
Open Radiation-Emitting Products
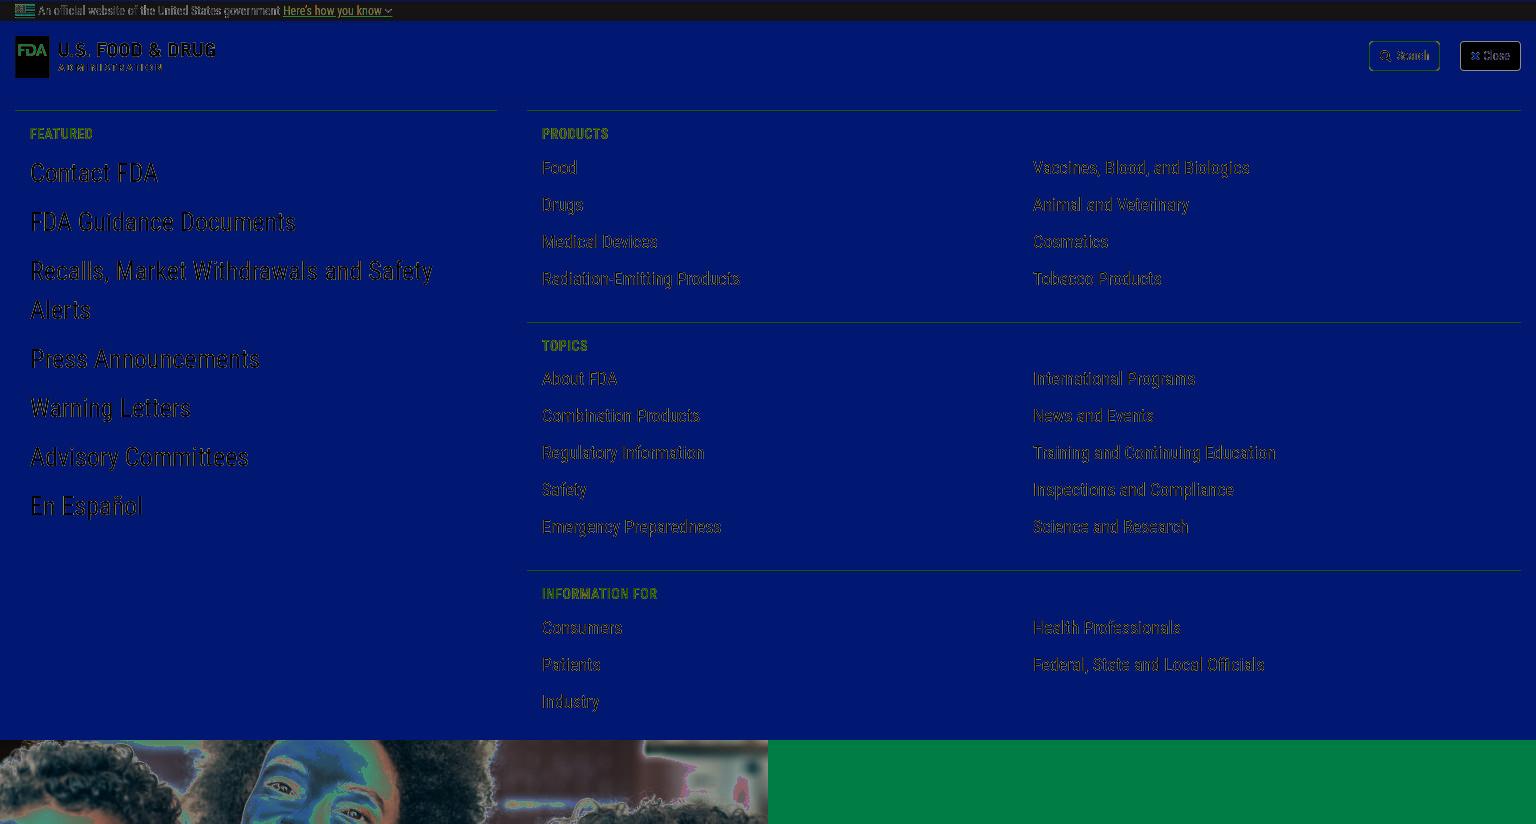[640, 279]
